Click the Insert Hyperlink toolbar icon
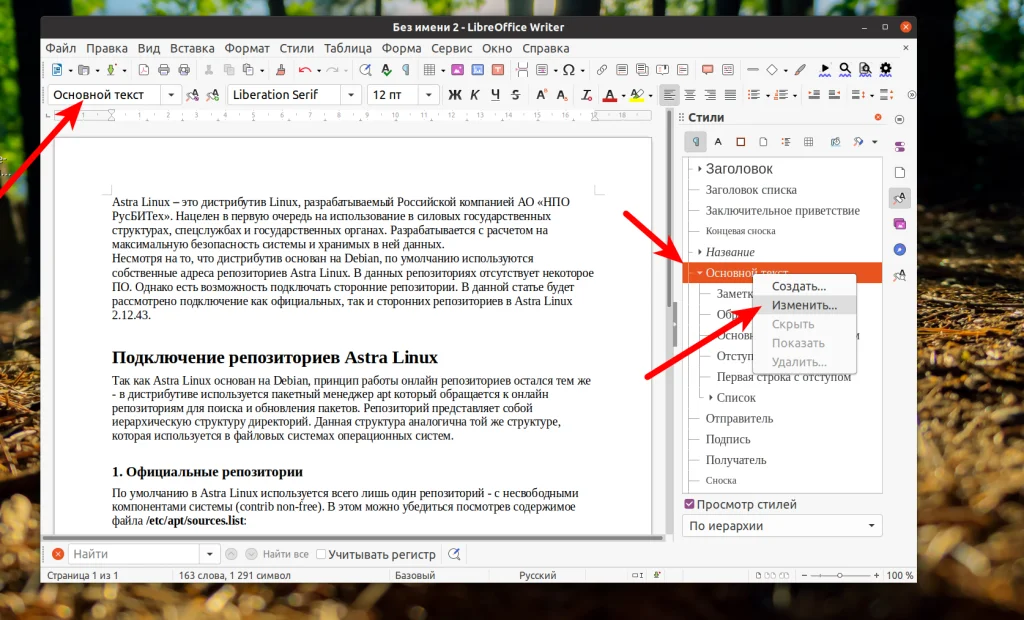Screen dimensions: 1024x620 tap(601, 70)
